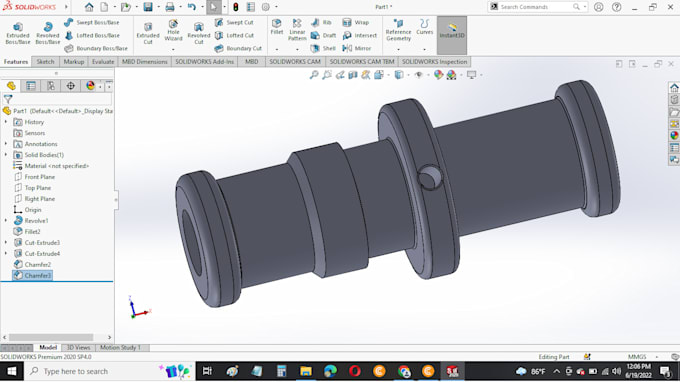The width and height of the screenshot is (680, 382).
Task: Apply the Fillet tool
Action: point(277,27)
